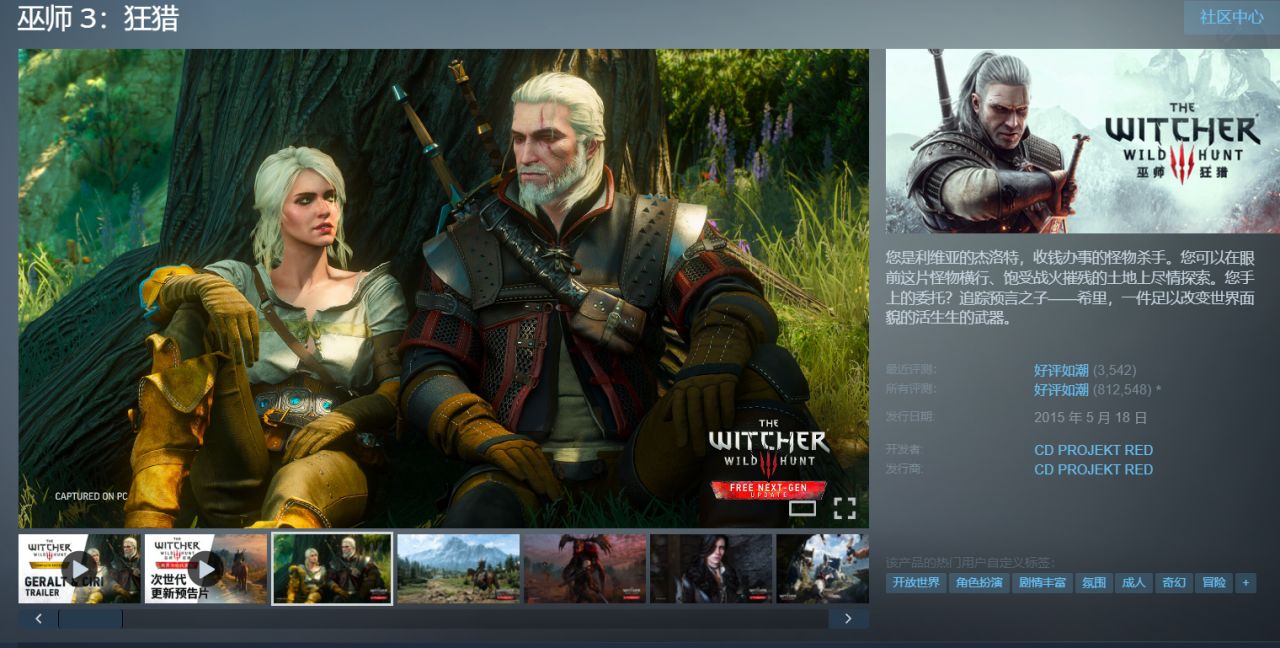Screen dimensions: 1280x648
Task: Toggle fullscreen on the screenshot viewer
Action: coord(845,508)
